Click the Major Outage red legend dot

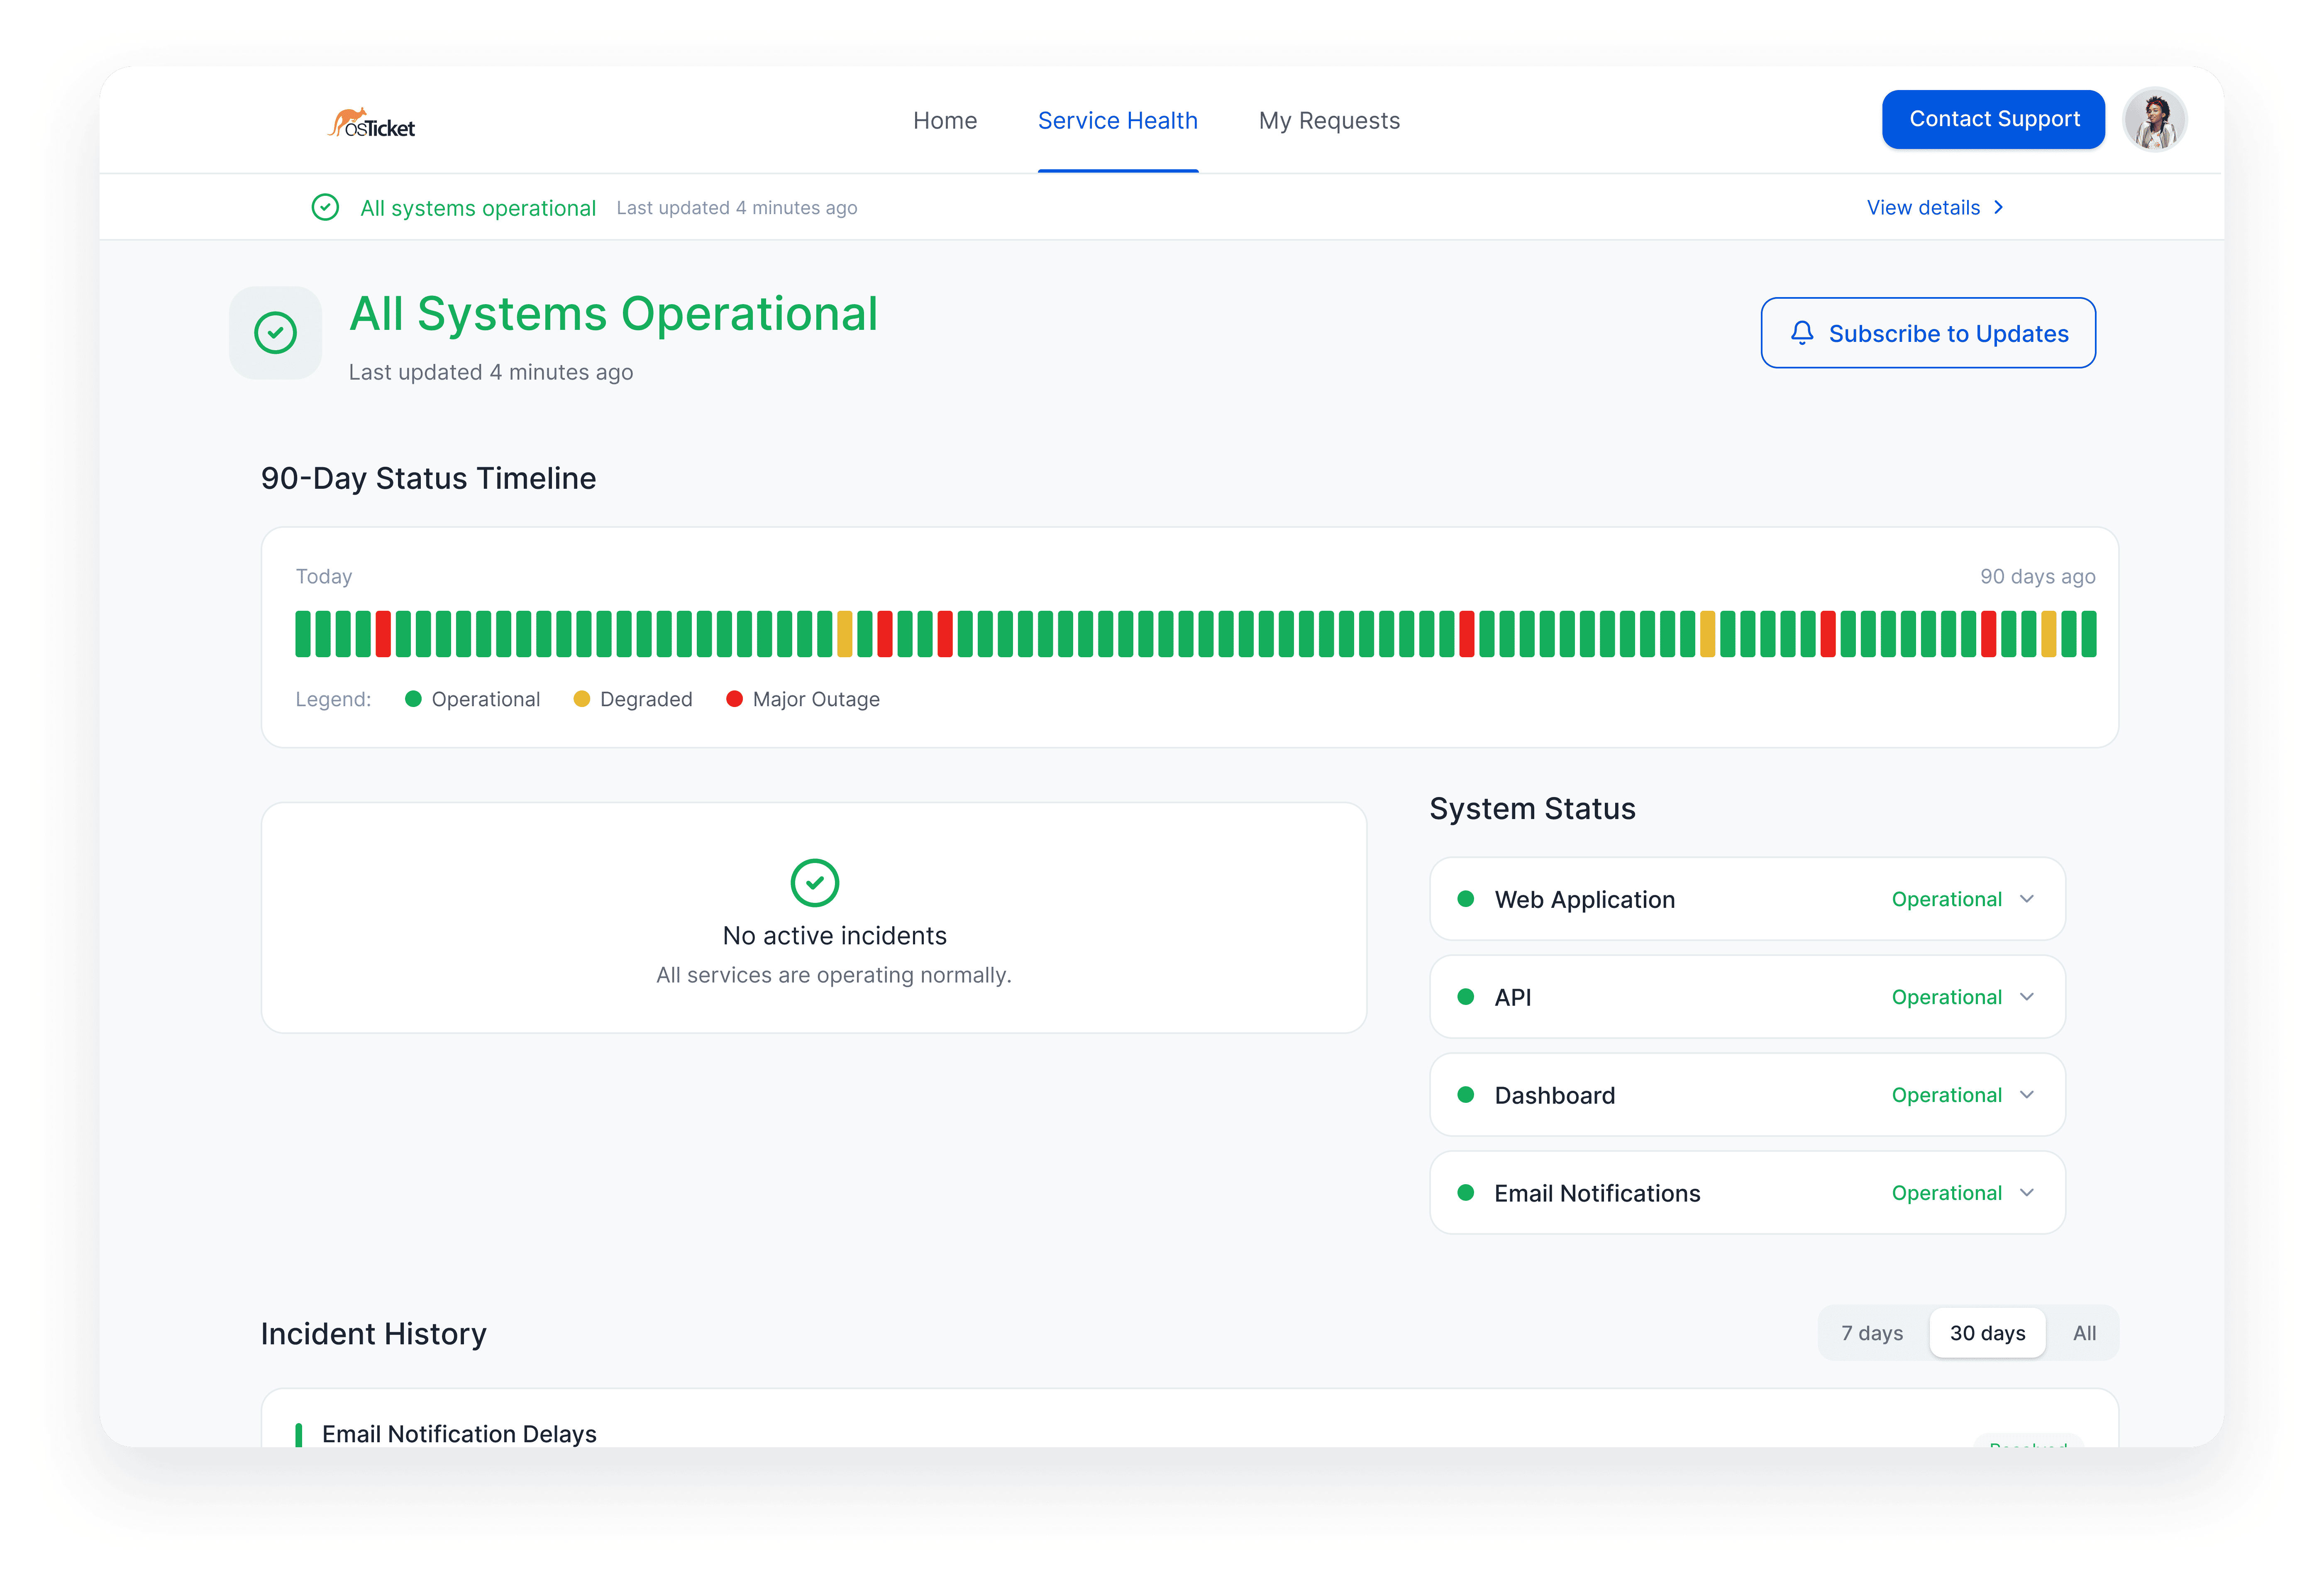pos(734,699)
